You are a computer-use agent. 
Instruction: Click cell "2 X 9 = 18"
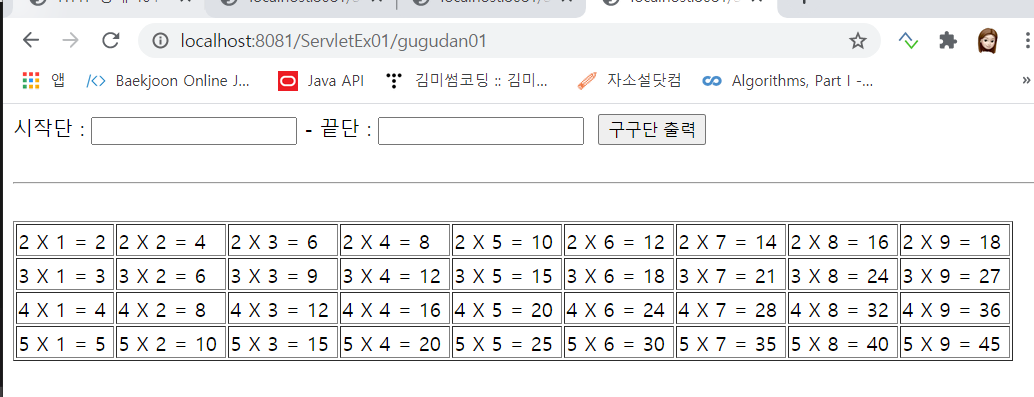pyautogui.click(x=955, y=240)
